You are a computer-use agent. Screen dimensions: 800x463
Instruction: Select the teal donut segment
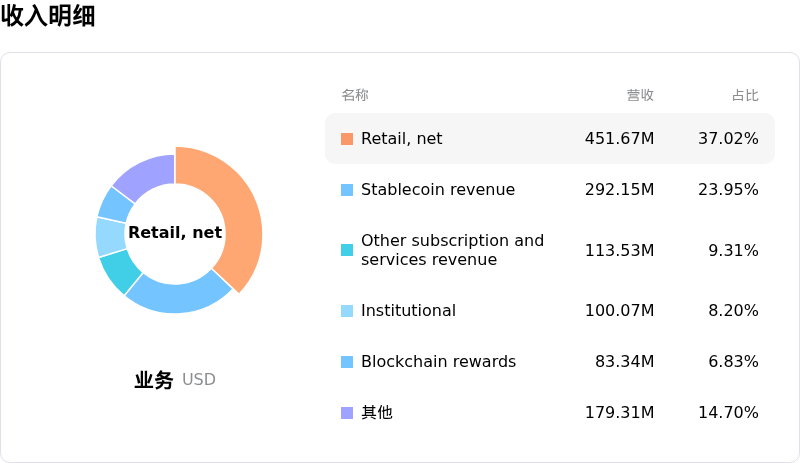tap(120, 271)
